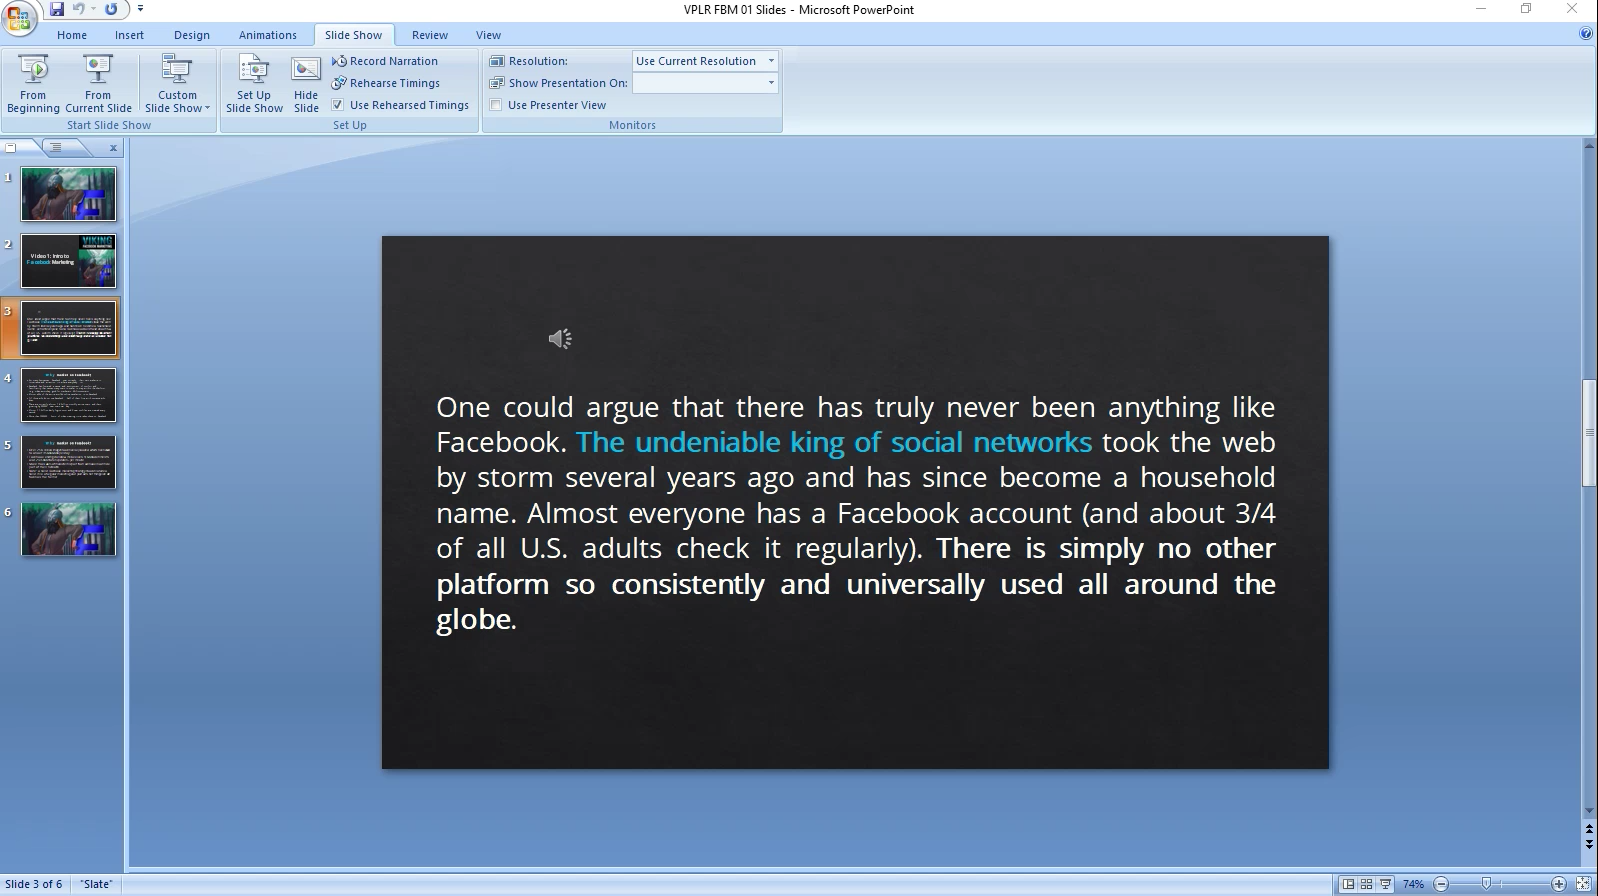Click the scrollbar down arrow
Viewport: 1598px width, 896px height.
tap(1589, 811)
